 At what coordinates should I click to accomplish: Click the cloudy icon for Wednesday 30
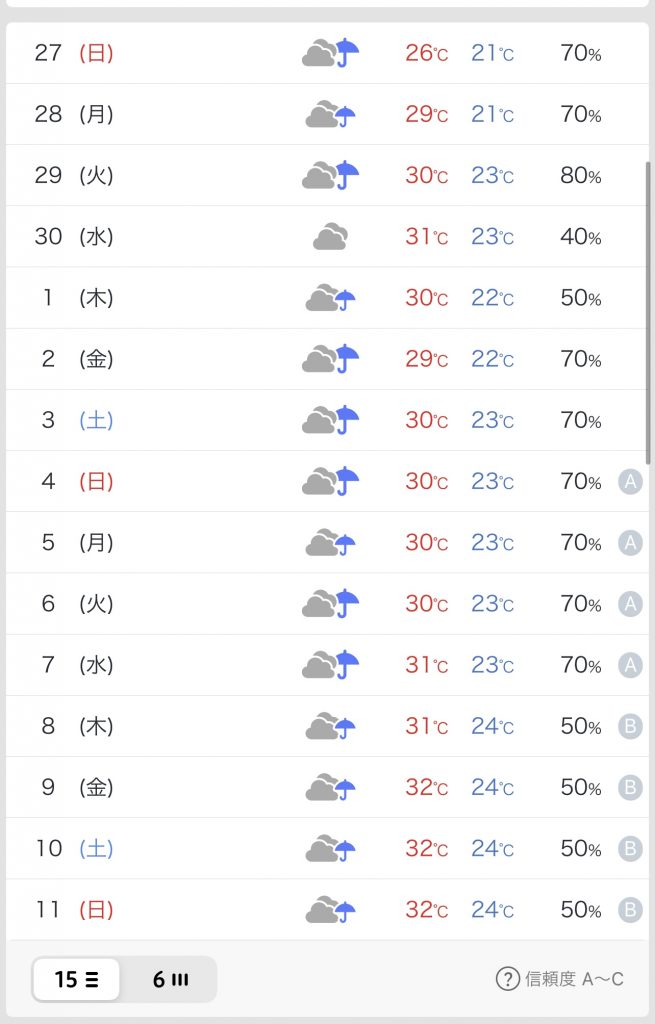coord(330,237)
